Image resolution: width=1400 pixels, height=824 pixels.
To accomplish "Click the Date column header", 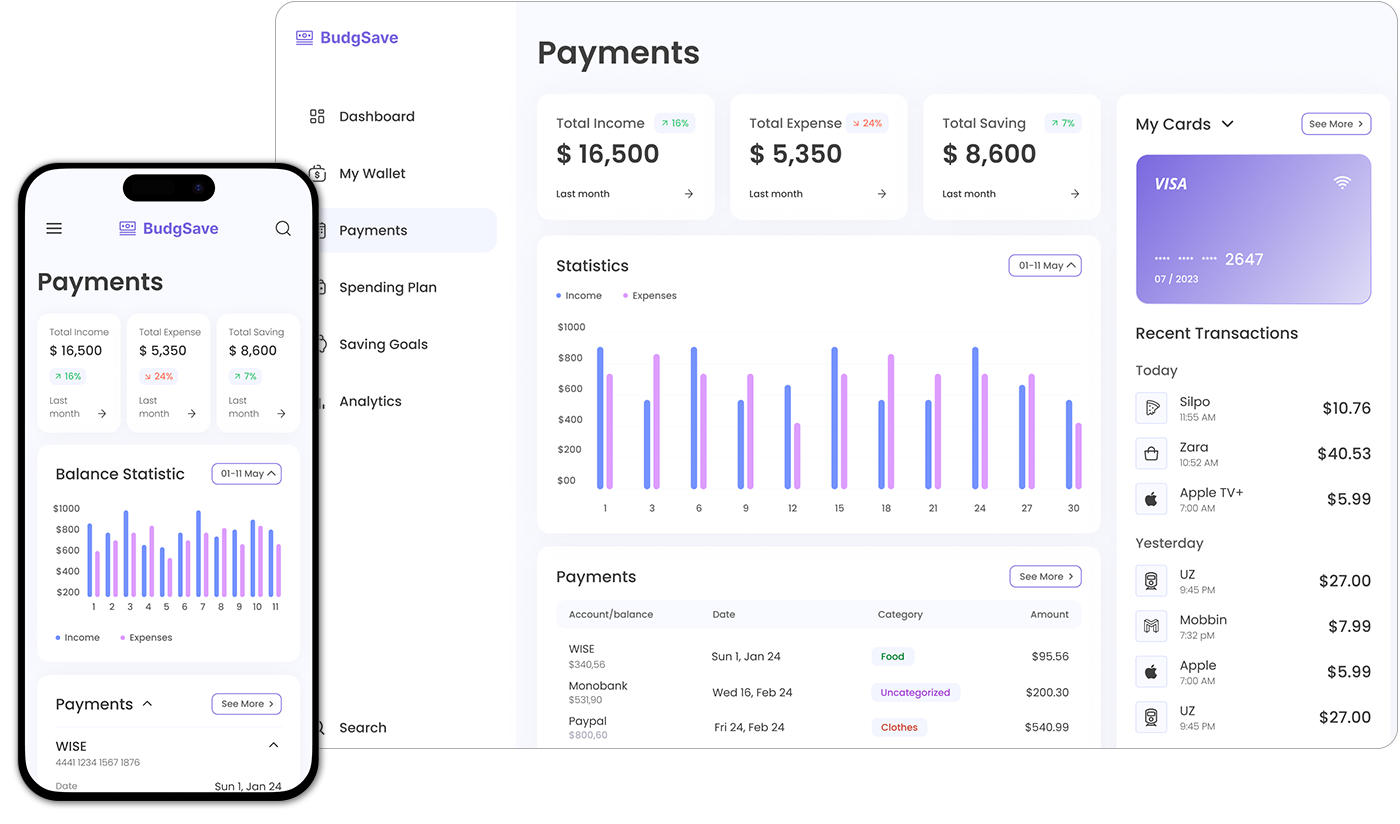I will (723, 614).
